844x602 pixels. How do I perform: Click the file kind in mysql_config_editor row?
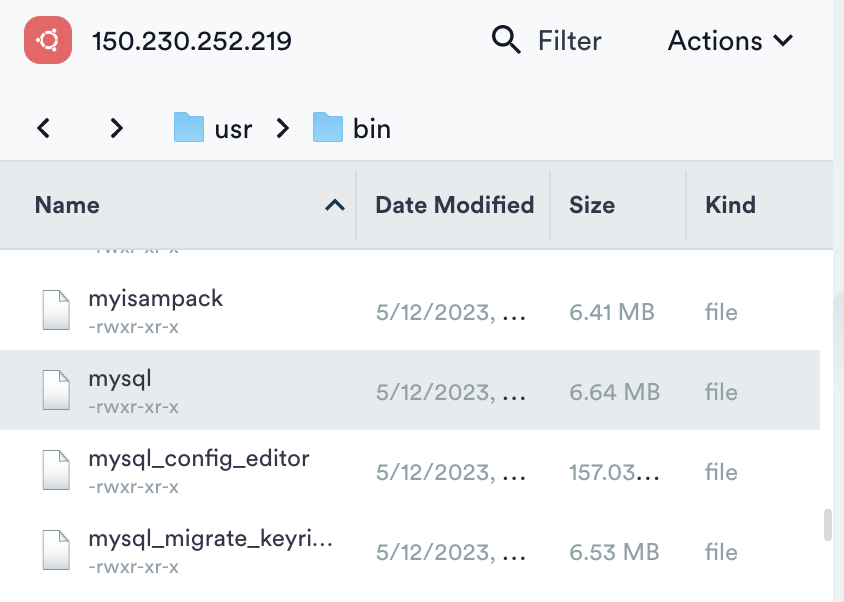(x=721, y=473)
